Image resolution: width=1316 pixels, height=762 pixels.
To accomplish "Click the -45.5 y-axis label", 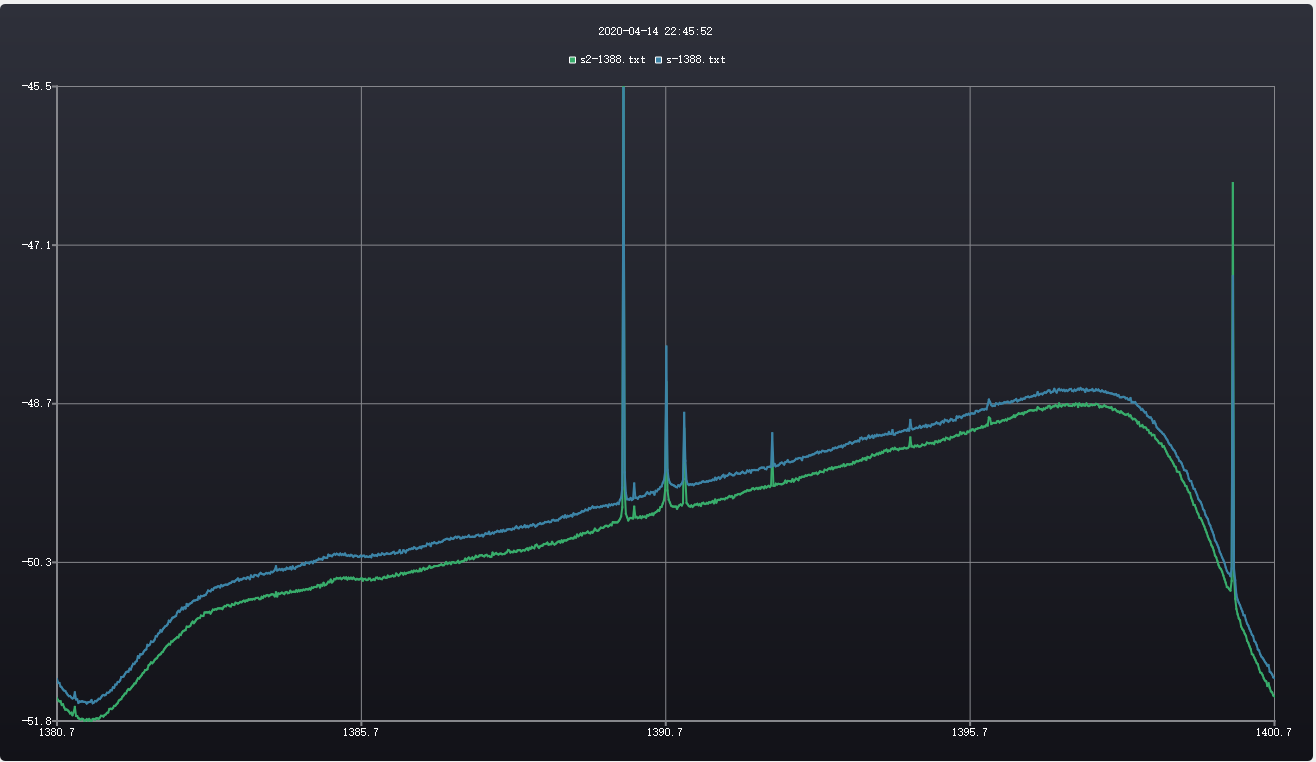I will point(37,87).
